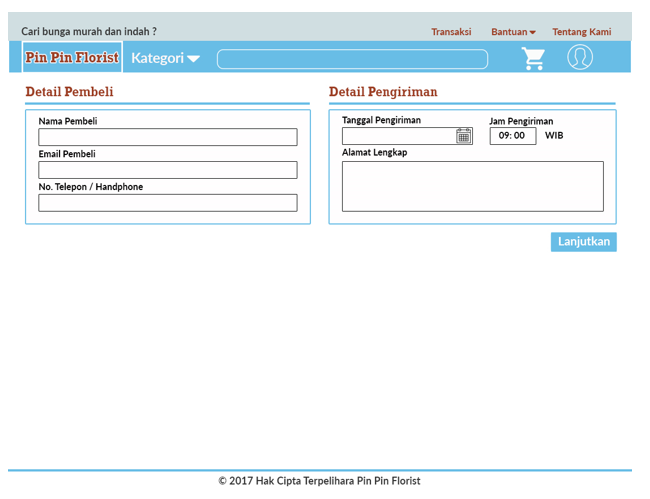Open the Bantuan dropdown menu

[x=513, y=32]
